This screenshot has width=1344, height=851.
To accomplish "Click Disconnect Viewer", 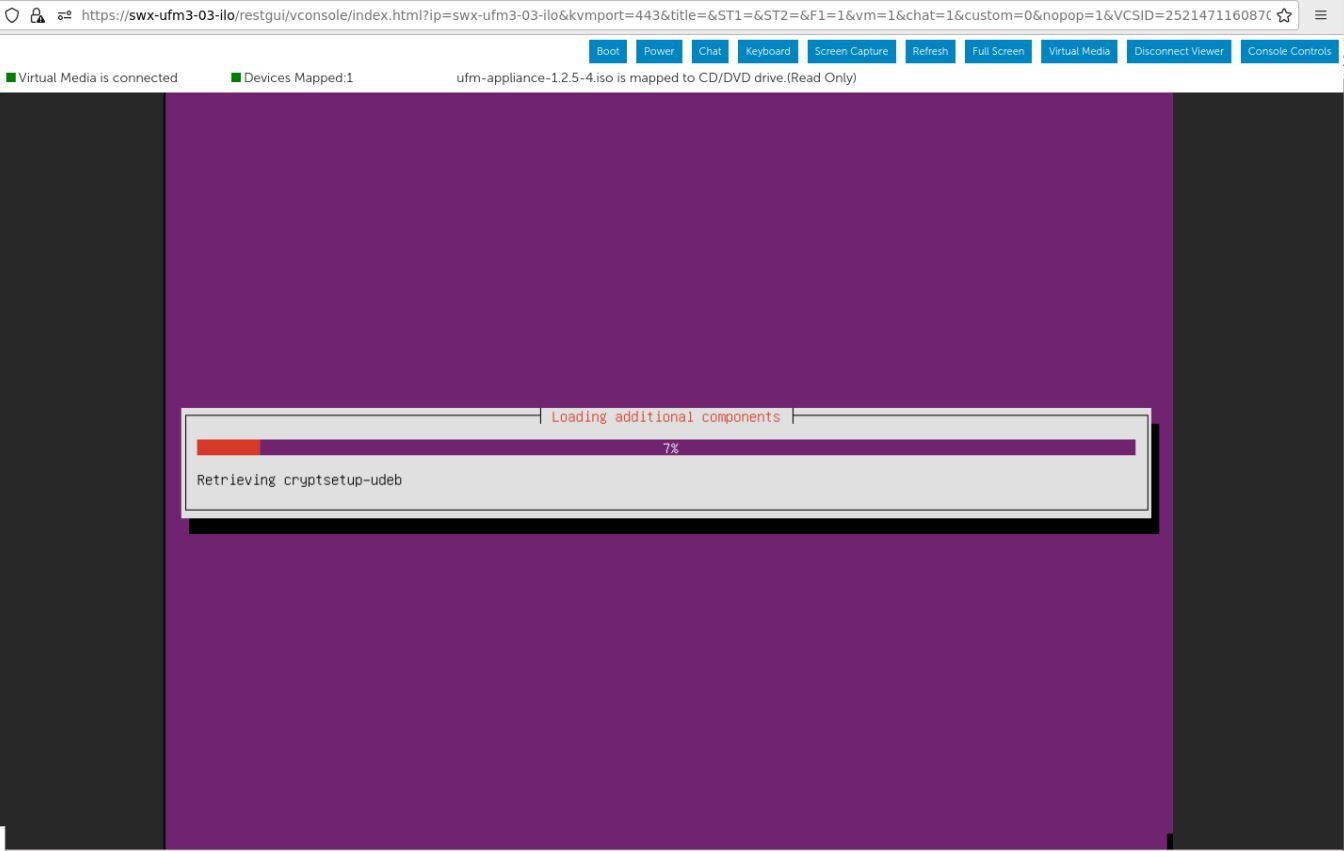I will [x=1178, y=51].
